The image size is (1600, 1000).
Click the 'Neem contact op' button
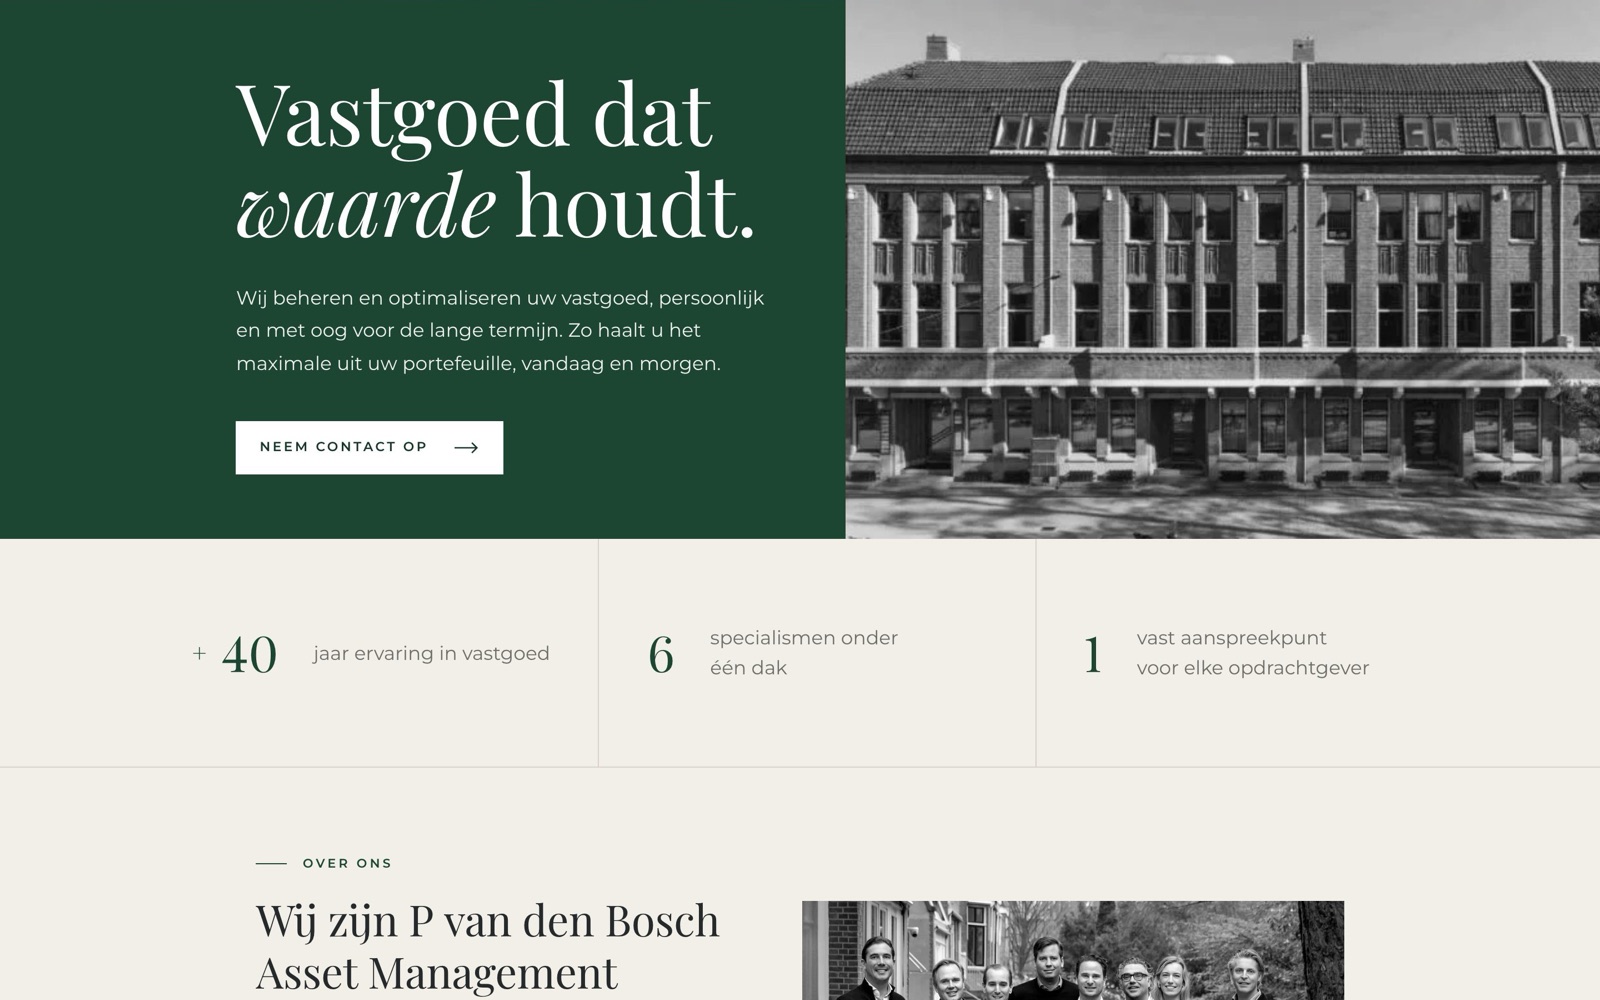point(369,447)
